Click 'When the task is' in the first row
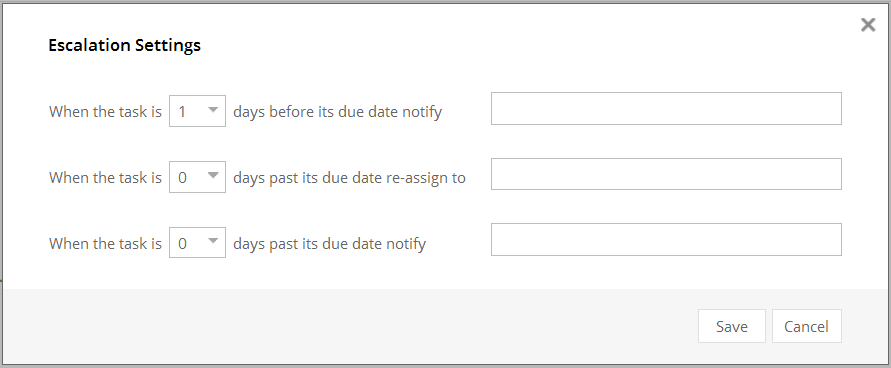This screenshot has width=891, height=368. pos(106,111)
